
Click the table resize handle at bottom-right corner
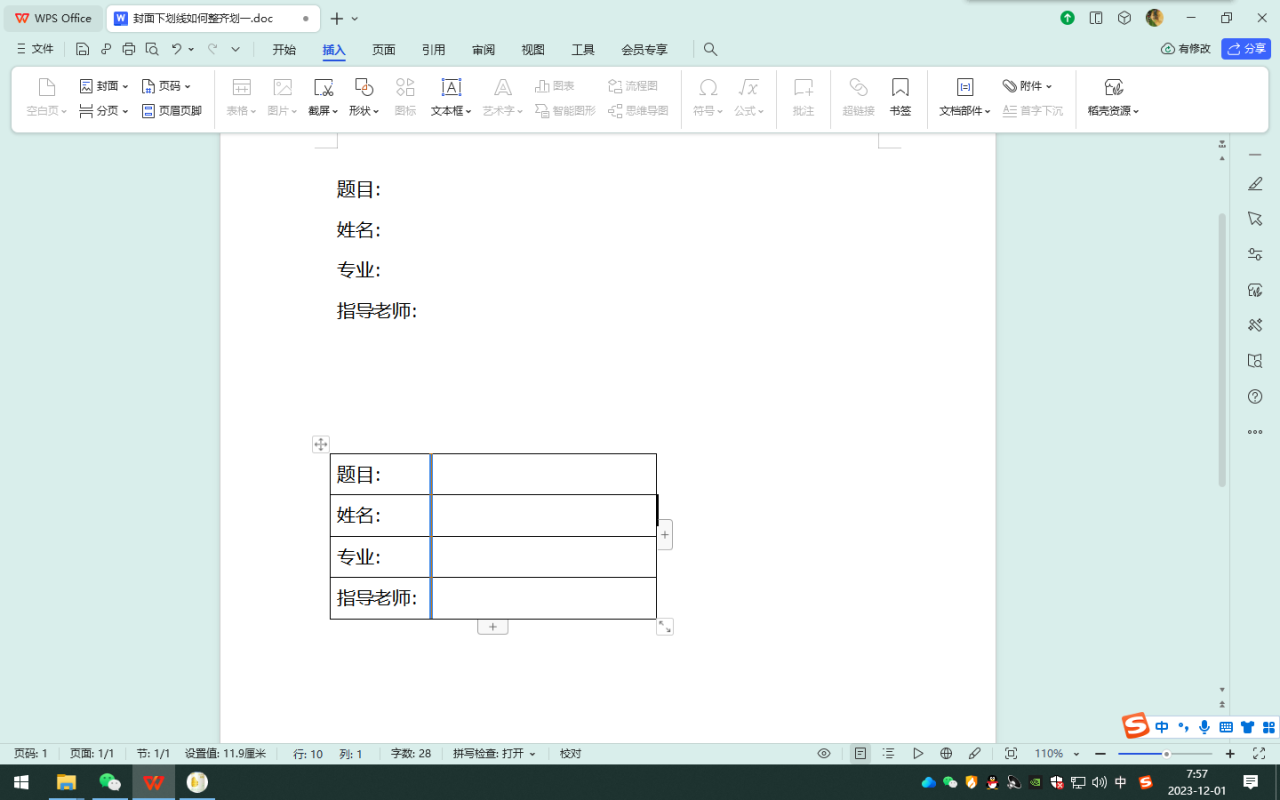tap(665, 627)
